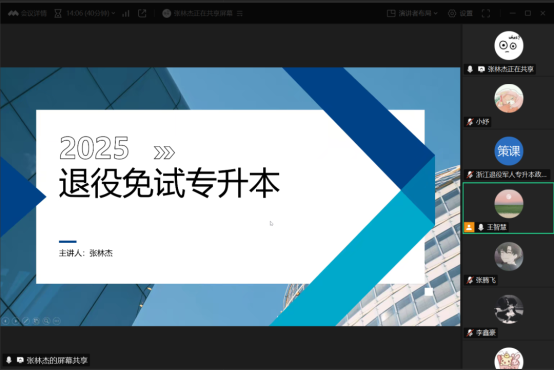This screenshot has width=554, height=371.
Task: Open more options ellipsis in slideshow controls
Action: [57, 321]
